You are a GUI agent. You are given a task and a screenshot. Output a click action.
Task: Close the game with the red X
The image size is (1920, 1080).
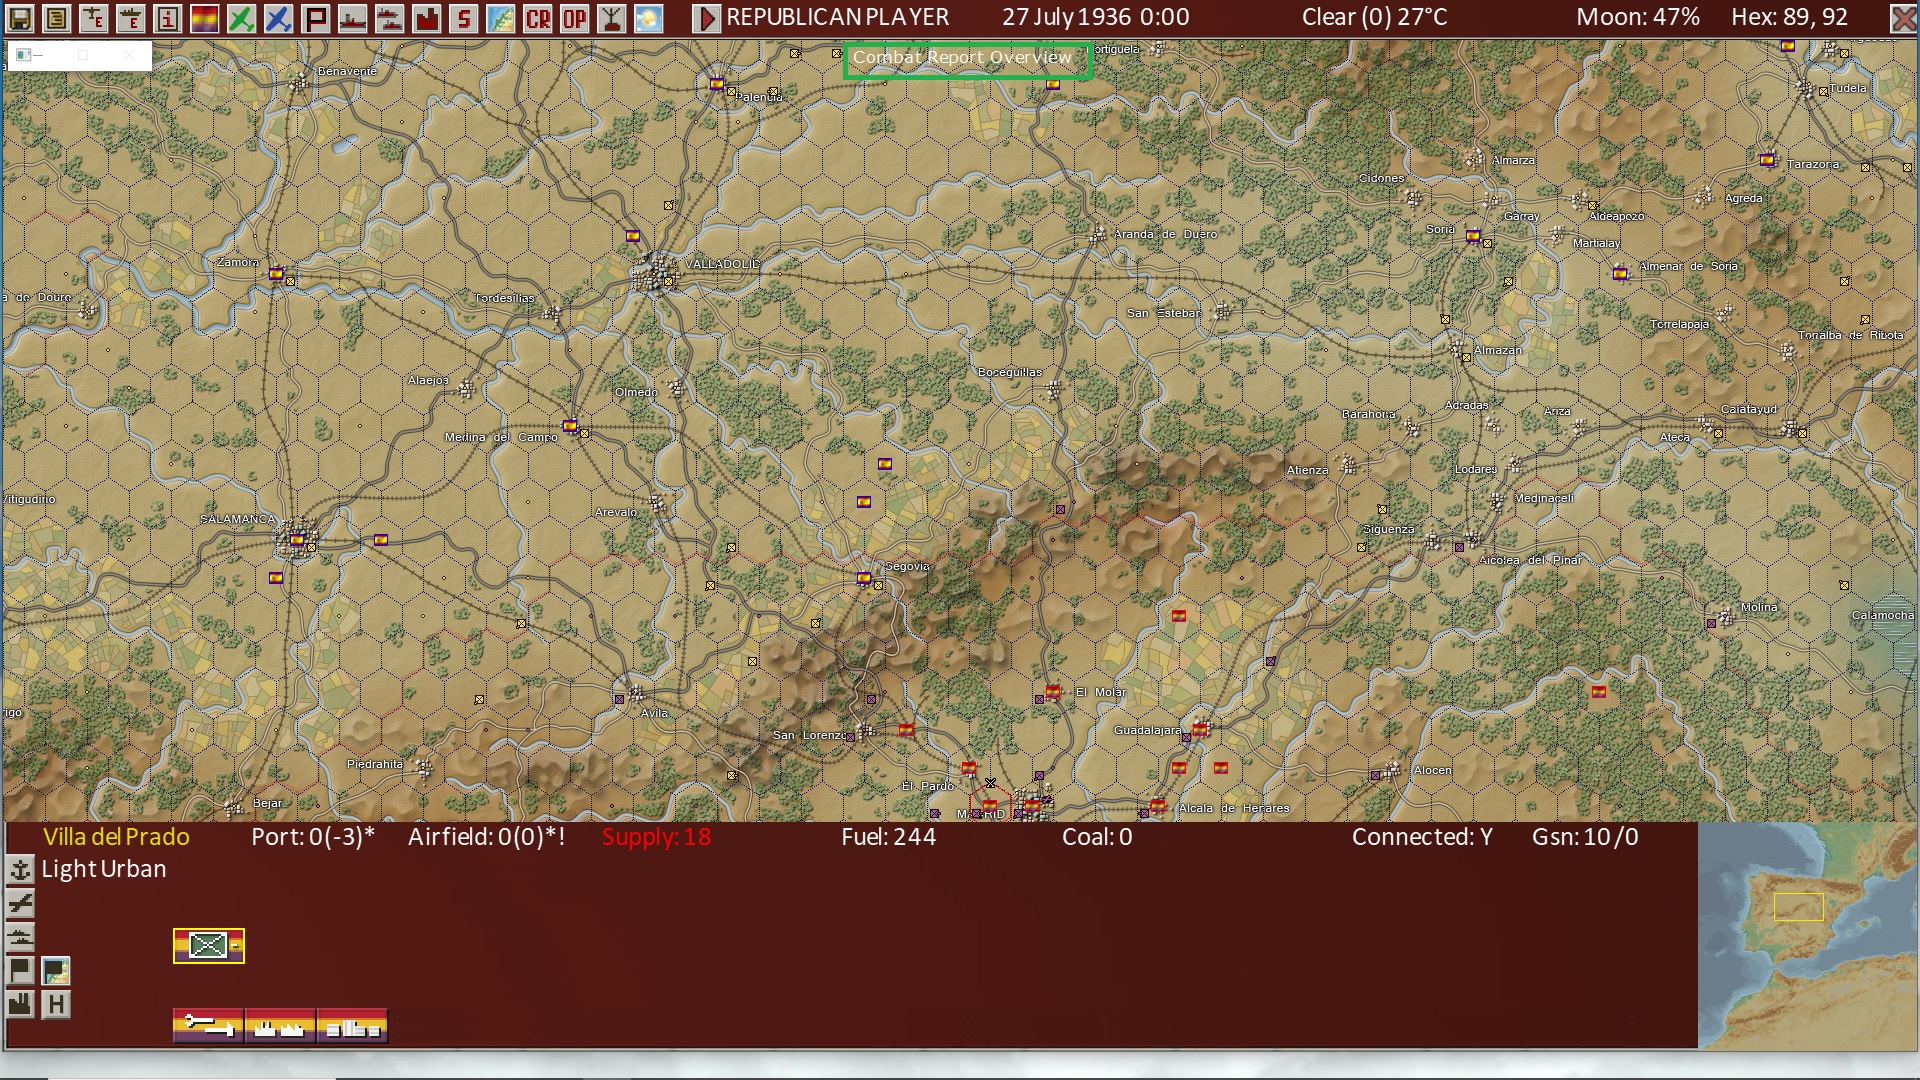pos(1903,18)
